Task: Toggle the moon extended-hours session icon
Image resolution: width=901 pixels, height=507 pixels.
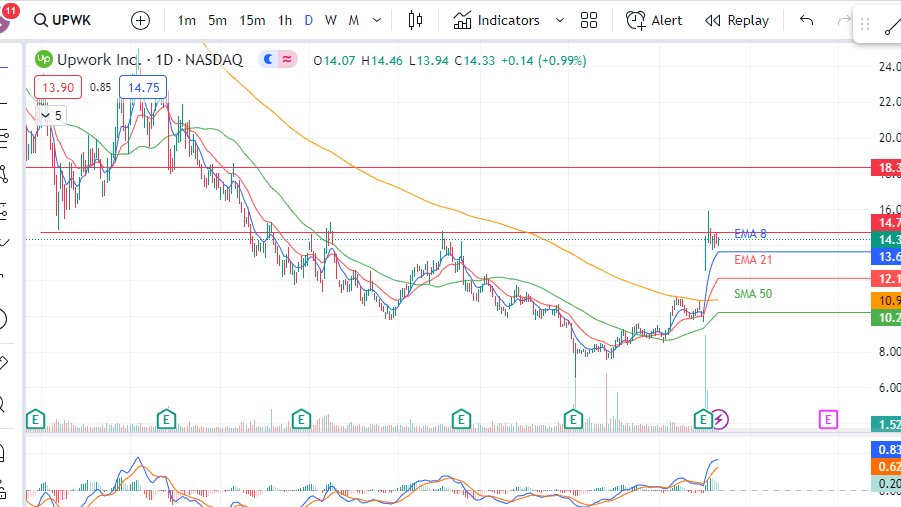Action: (x=268, y=59)
